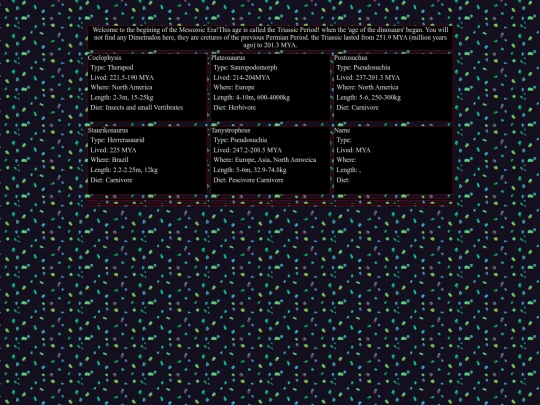Click 'Diet: Carnivore' in Postosuchus card

pyautogui.click(x=357, y=107)
